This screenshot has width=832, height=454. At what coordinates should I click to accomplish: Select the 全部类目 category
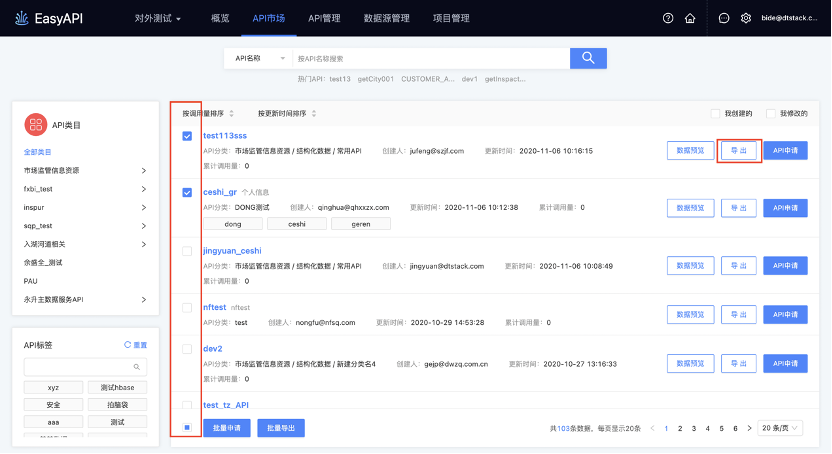(x=37, y=152)
